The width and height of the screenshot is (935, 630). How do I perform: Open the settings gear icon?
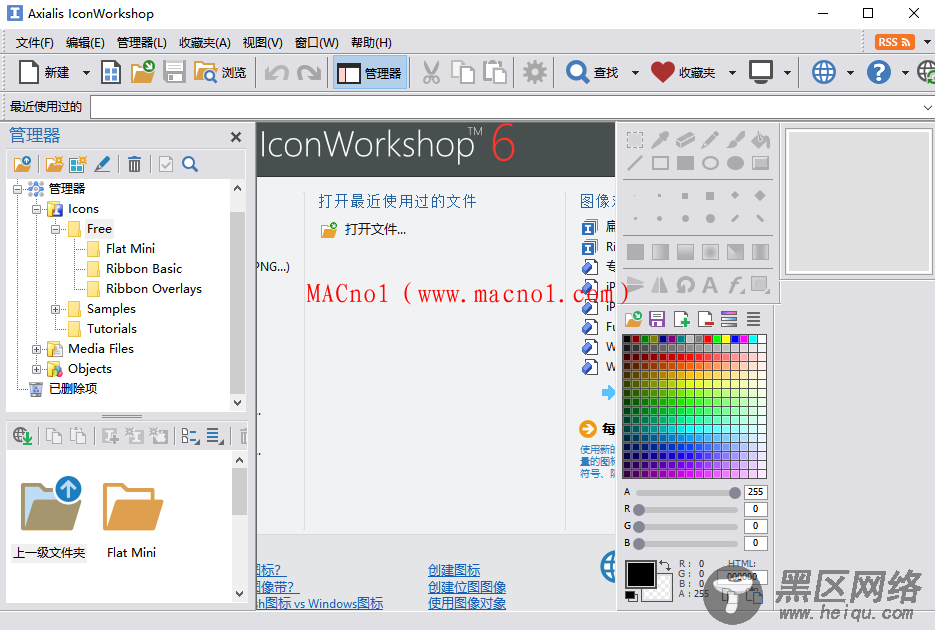pos(534,73)
